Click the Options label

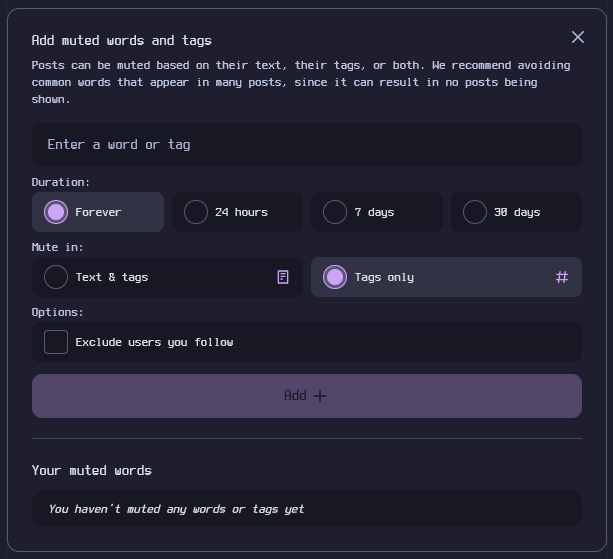(x=58, y=312)
